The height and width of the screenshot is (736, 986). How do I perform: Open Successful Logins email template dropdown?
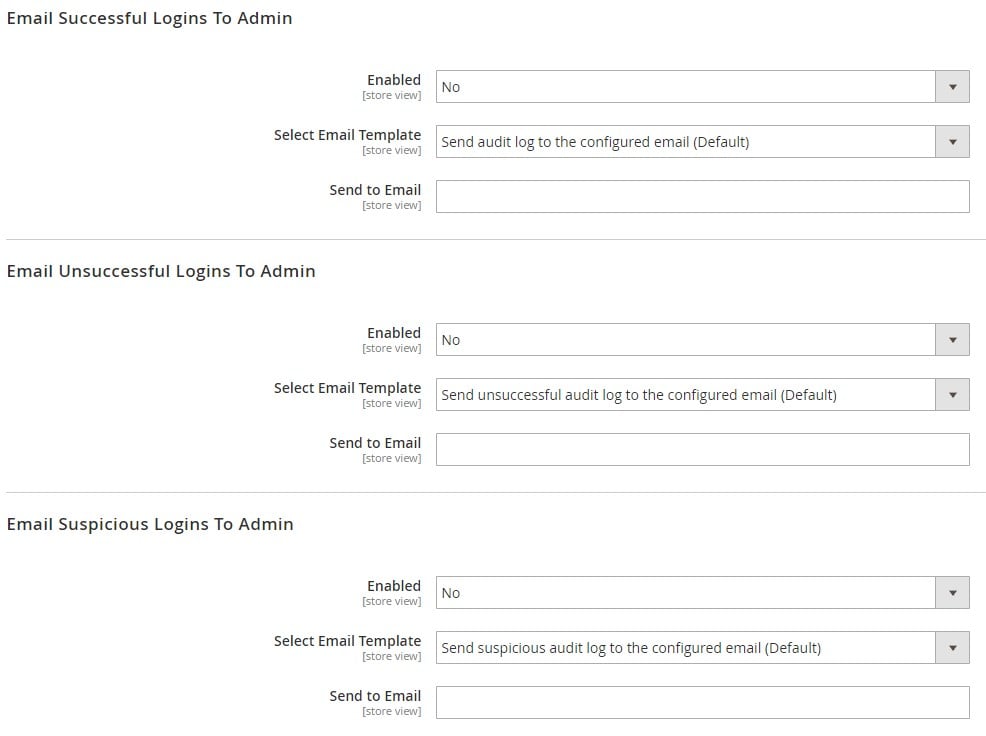click(702, 142)
